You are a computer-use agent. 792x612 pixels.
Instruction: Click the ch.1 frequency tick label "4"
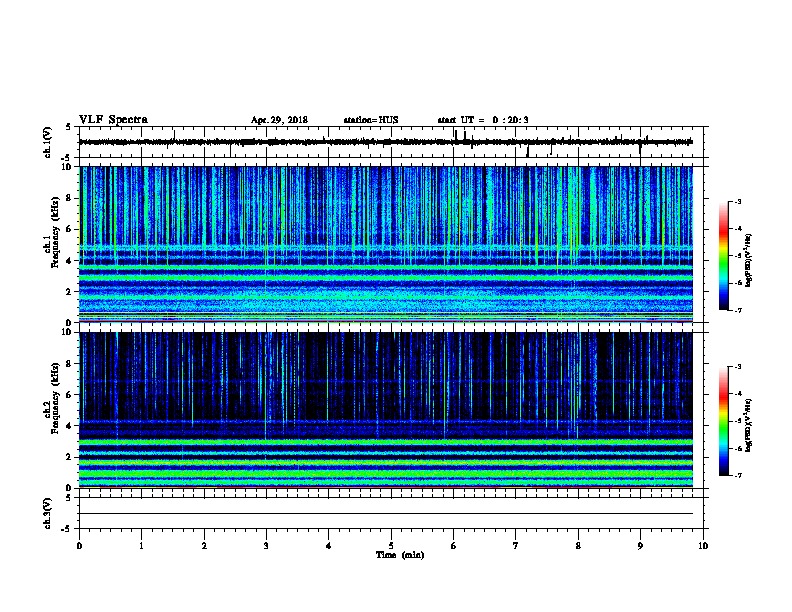(x=70, y=261)
